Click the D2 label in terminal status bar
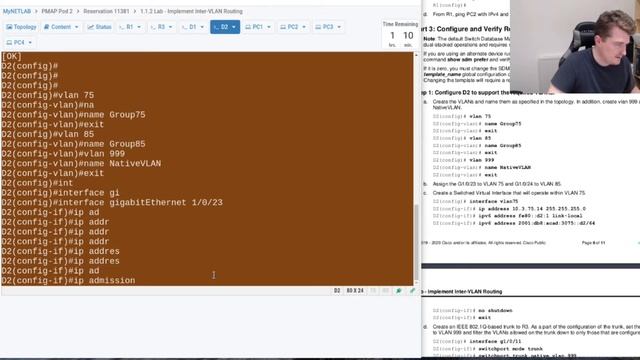The width and height of the screenshot is (640, 360). (x=337, y=291)
